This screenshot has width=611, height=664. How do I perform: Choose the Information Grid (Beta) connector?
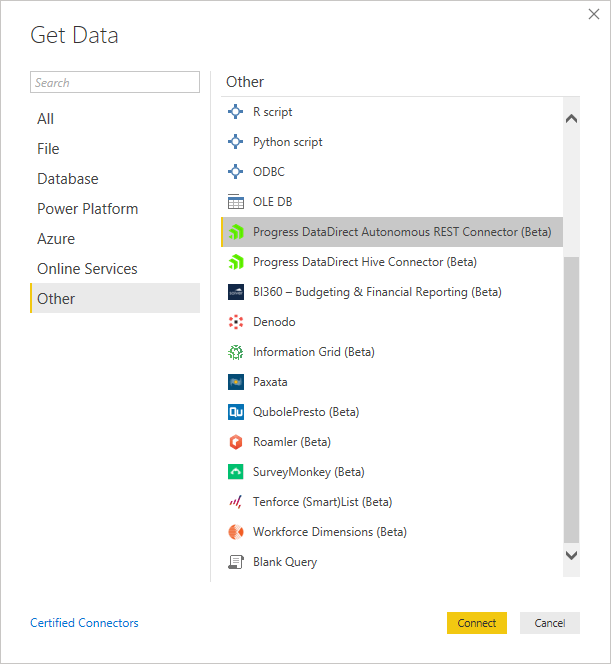tap(313, 352)
